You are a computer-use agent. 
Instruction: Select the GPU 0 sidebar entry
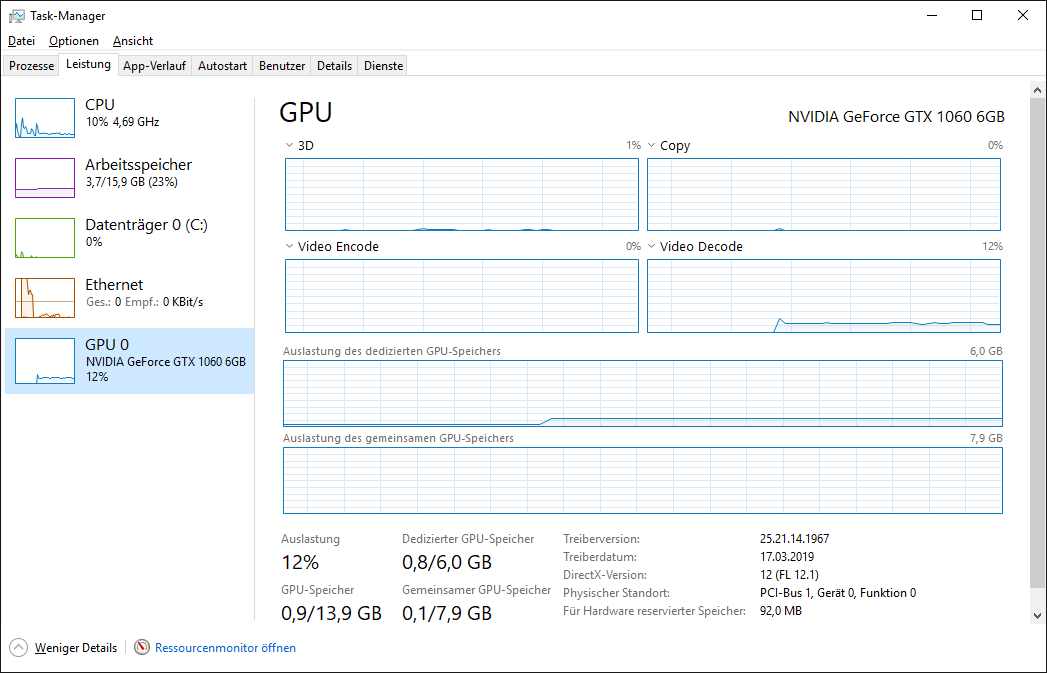click(x=130, y=360)
